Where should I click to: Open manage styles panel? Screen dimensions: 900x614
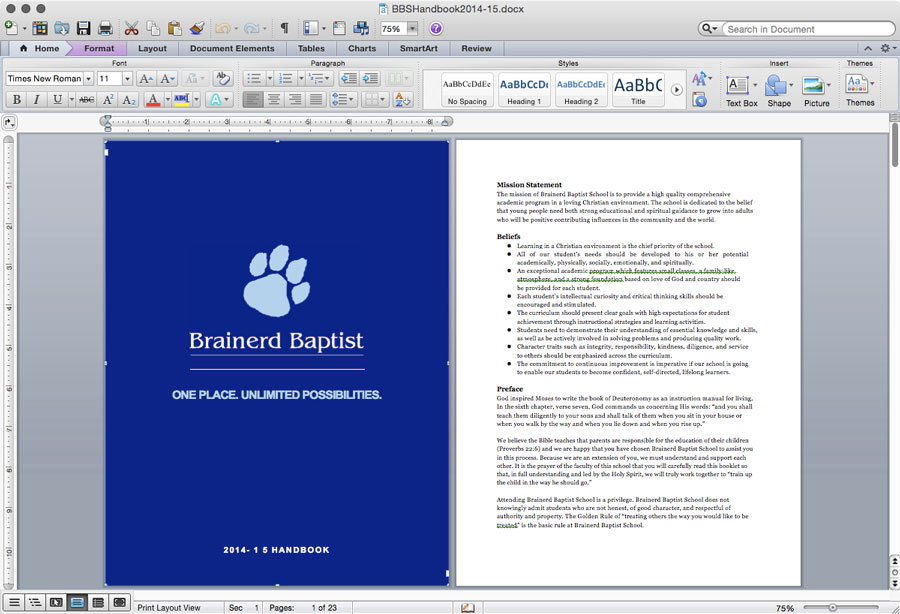pos(699,100)
